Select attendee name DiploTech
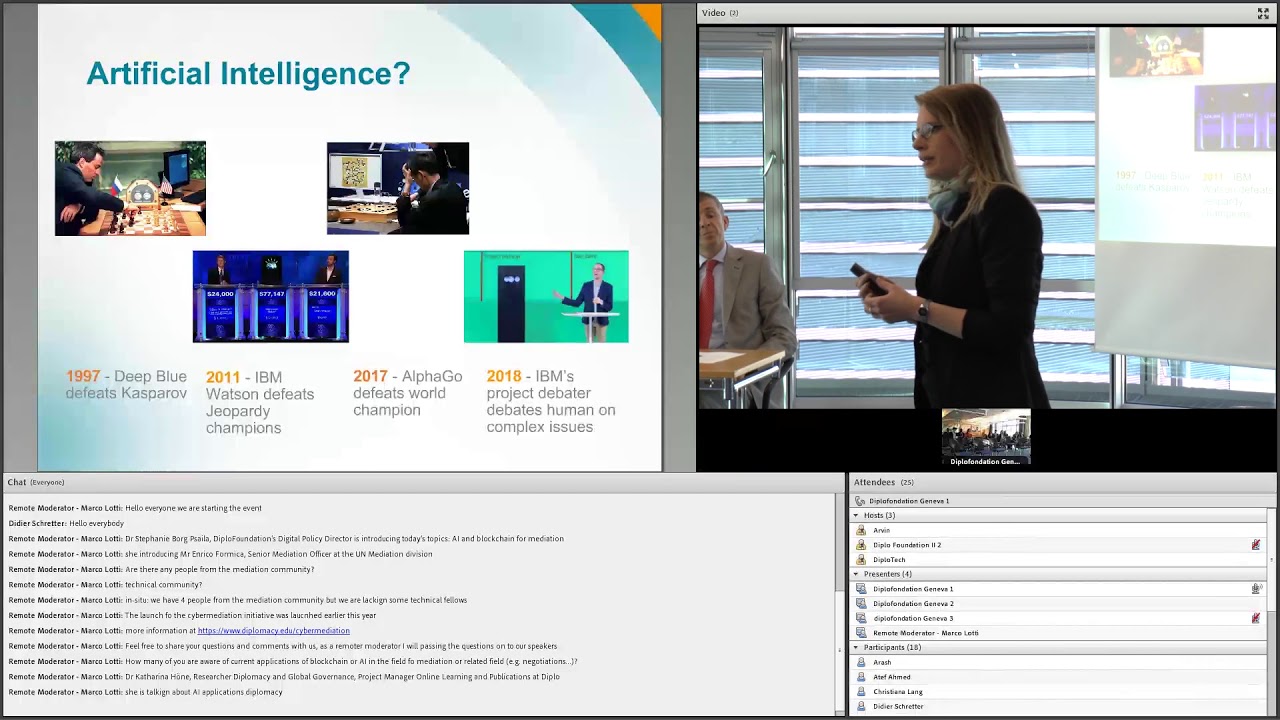Viewport: 1280px width, 720px height. (x=889, y=560)
